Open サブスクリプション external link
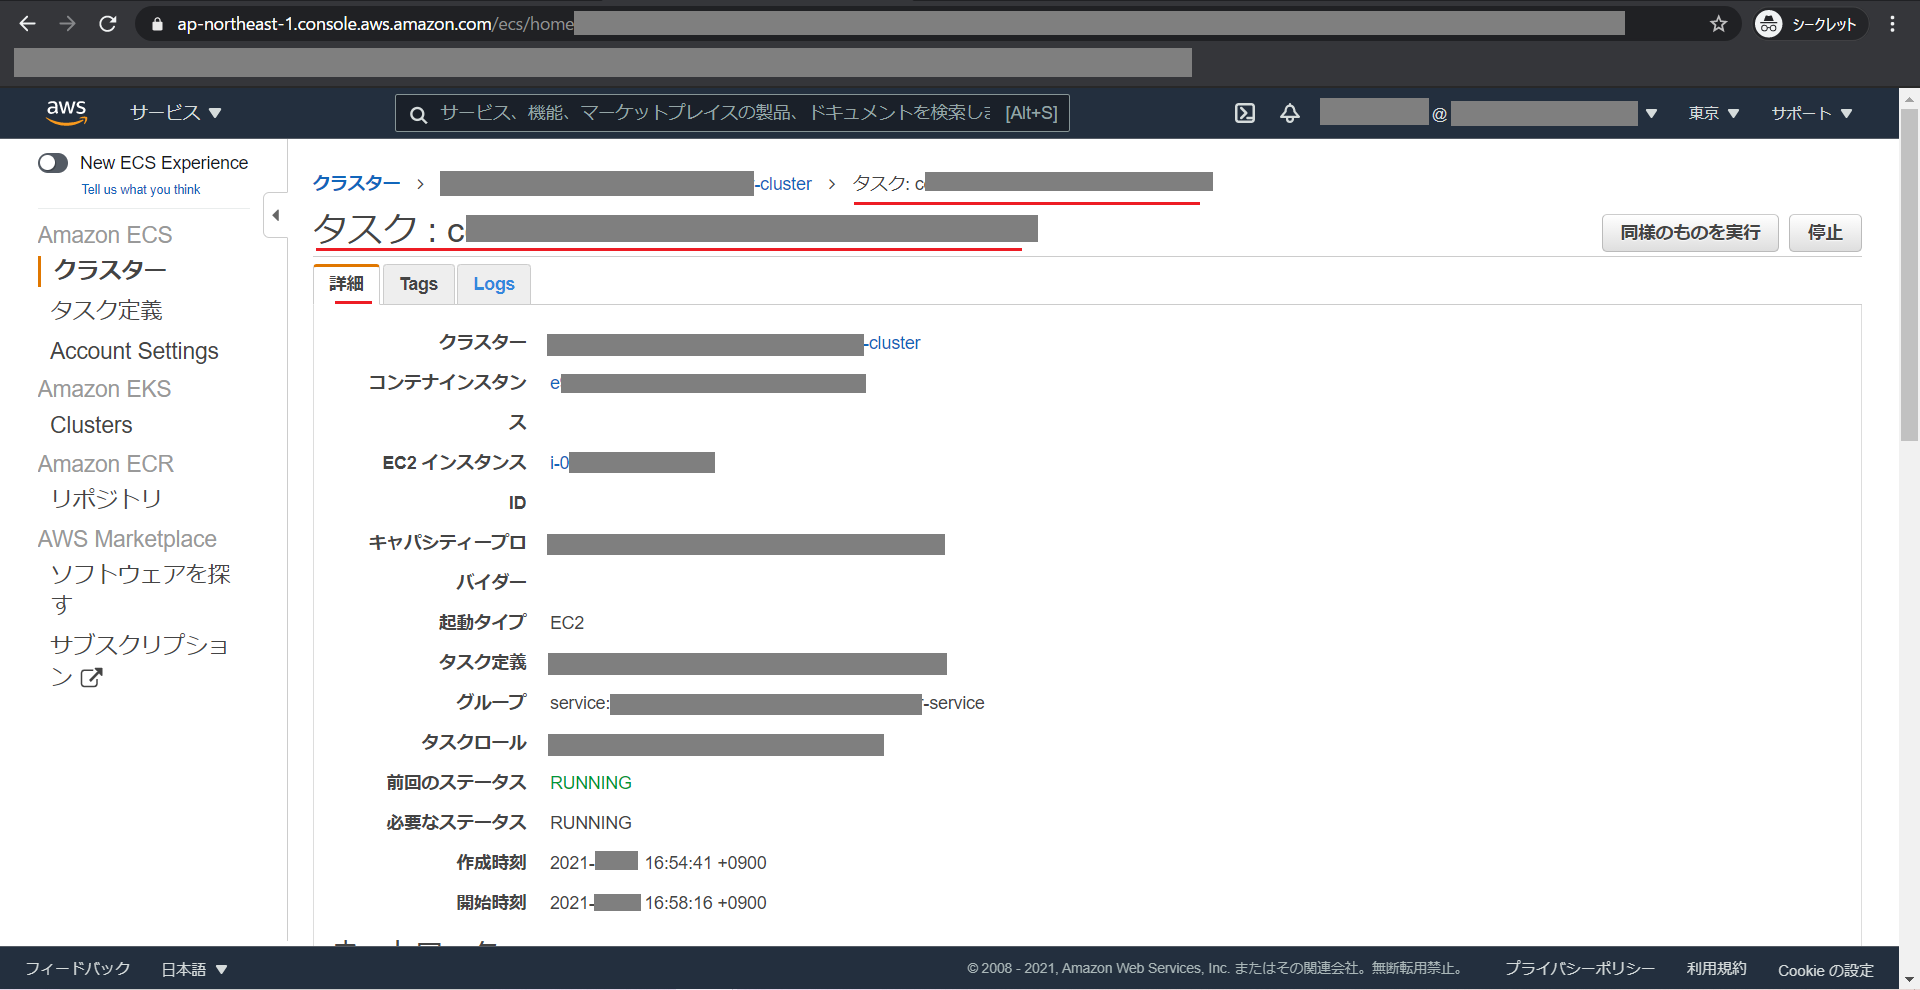 tap(139, 660)
